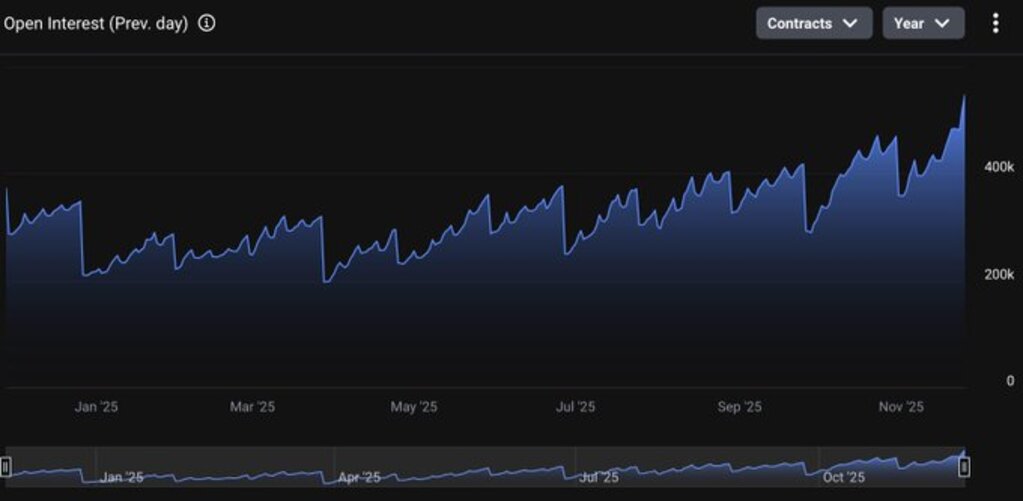Viewport: 1023px width, 501px height.
Task: Click the Nov '25 x-axis label
Action: pos(901,407)
